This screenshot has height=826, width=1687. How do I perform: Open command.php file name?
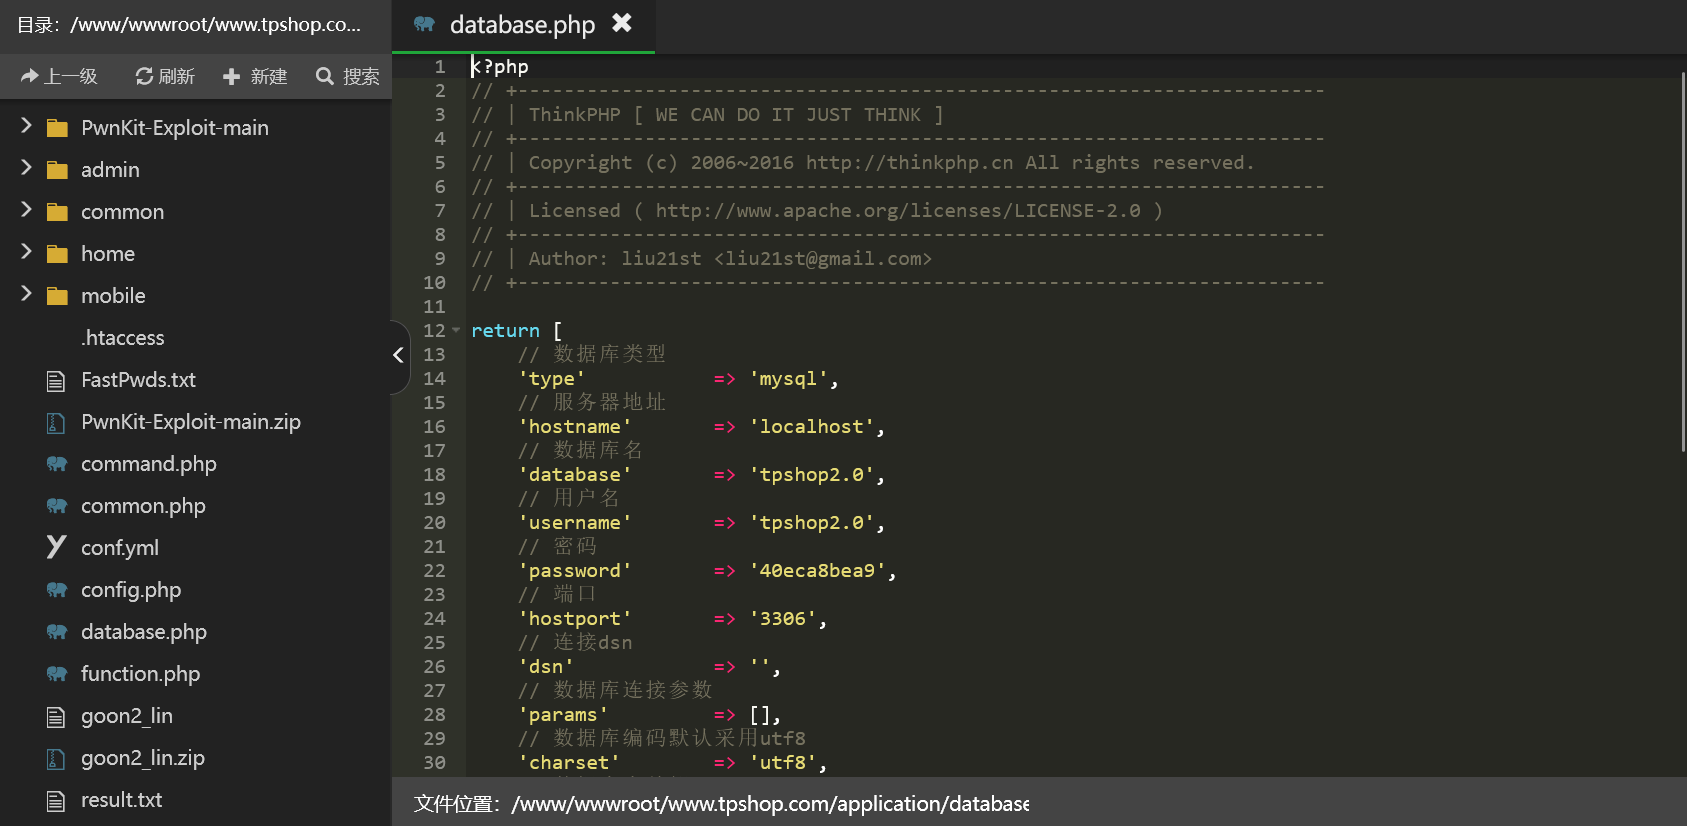[x=149, y=464]
